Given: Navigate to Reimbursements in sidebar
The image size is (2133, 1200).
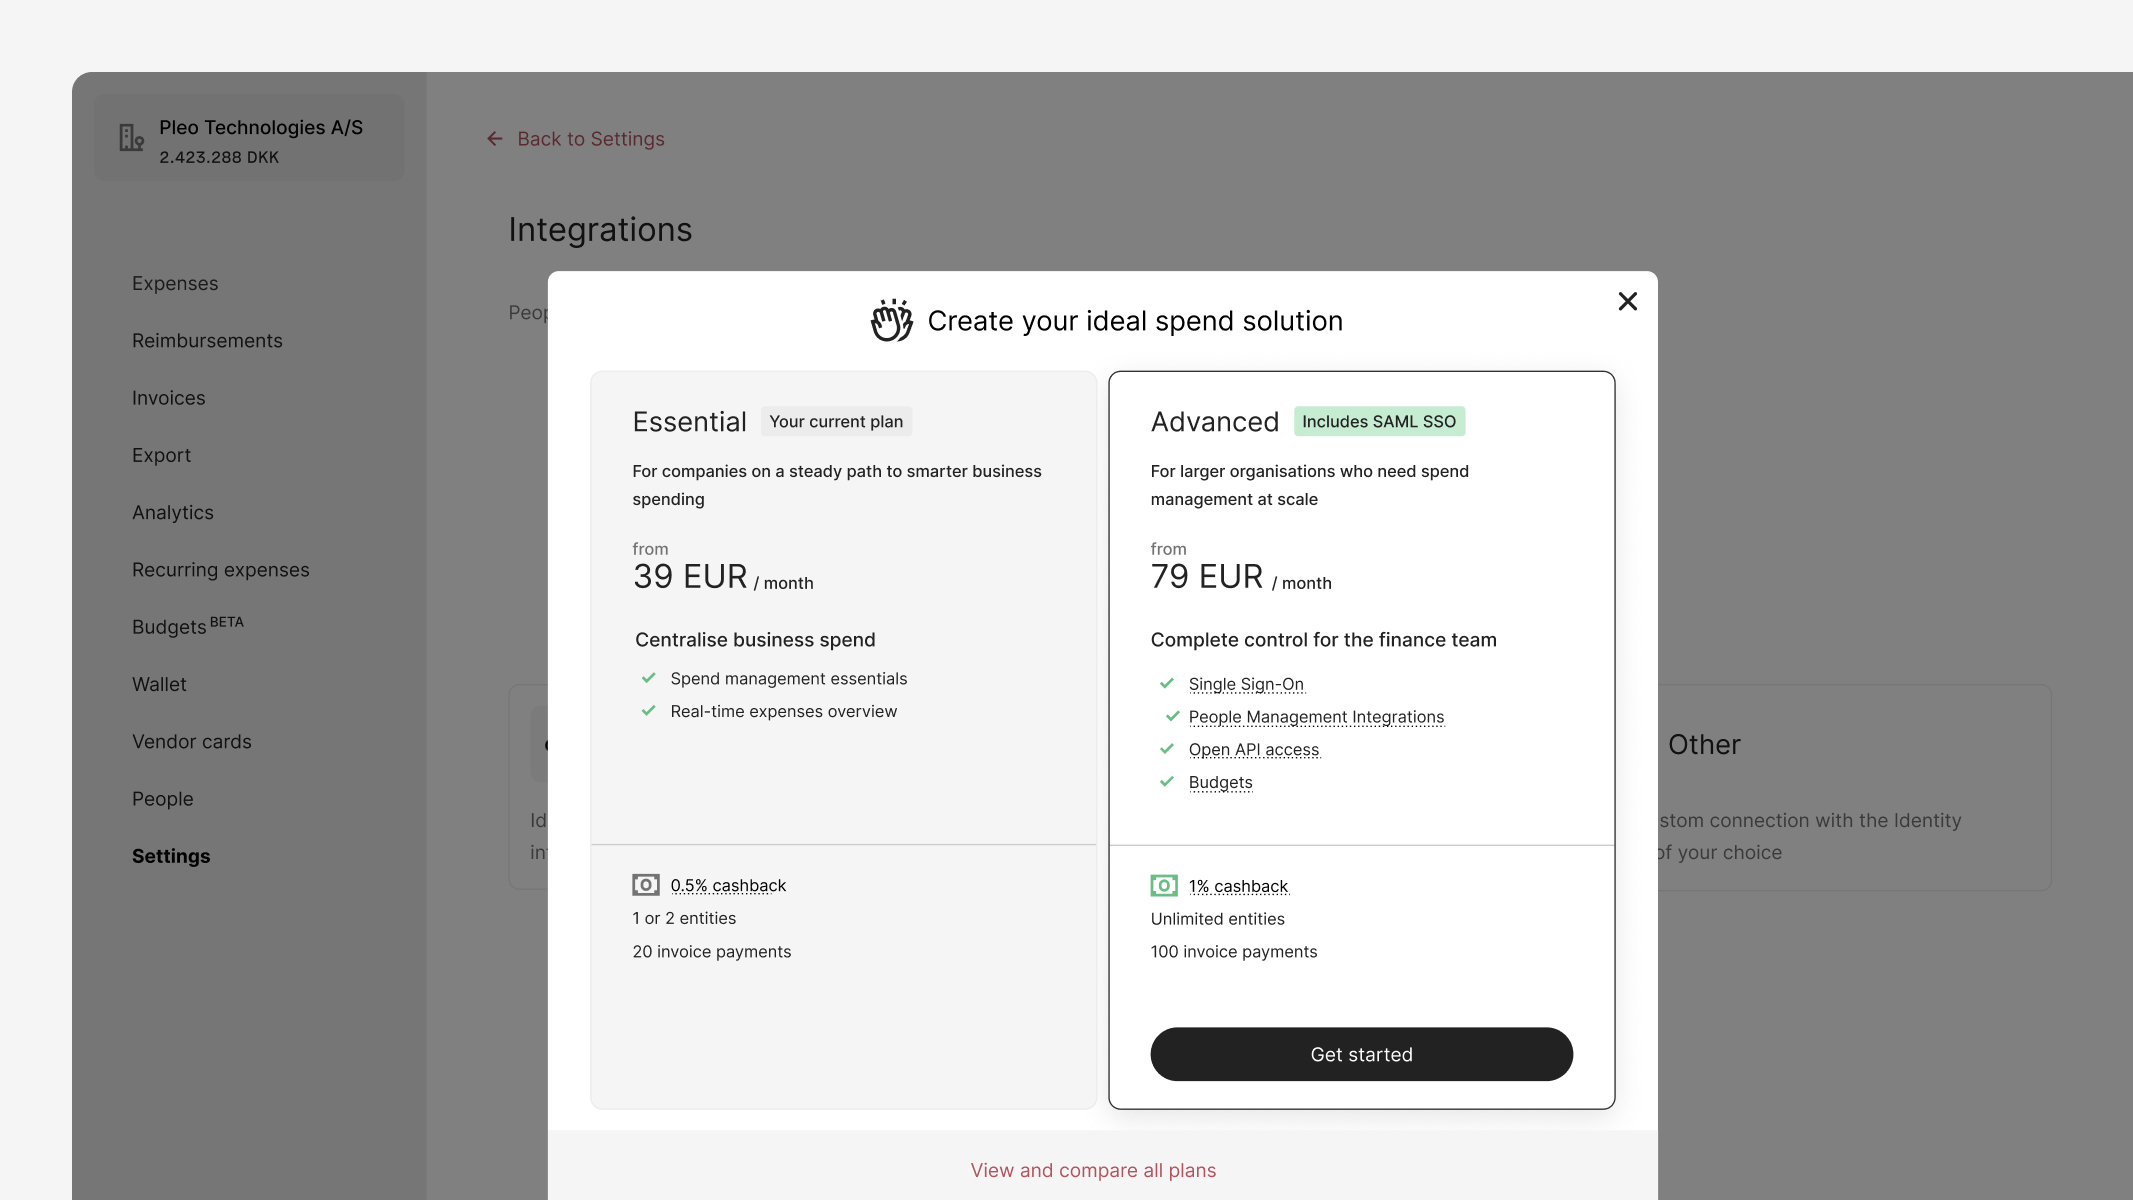Looking at the screenshot, I should tap(207, 341).
